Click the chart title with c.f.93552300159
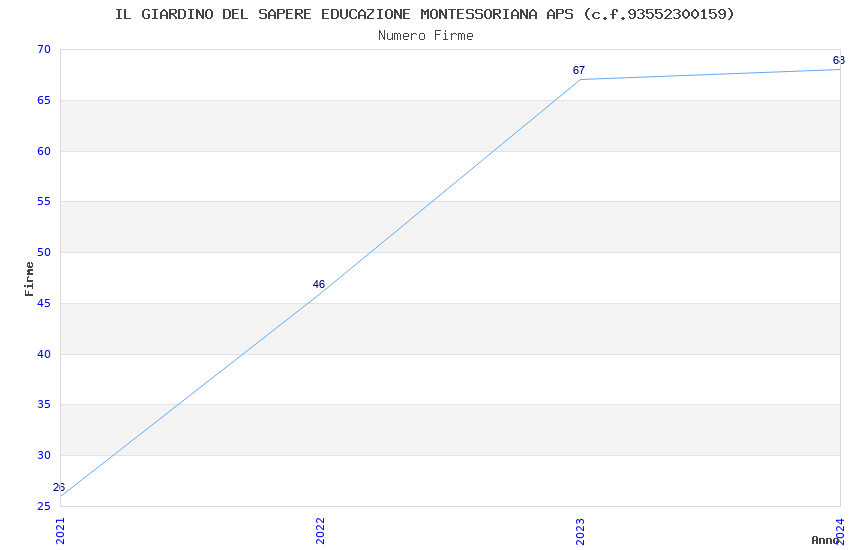The width and height of the screenshot is (850, 550). click(x=424, y=14)
